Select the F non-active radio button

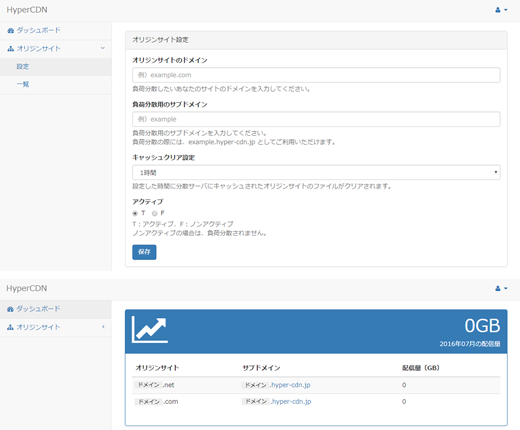[x=154, y=213]
